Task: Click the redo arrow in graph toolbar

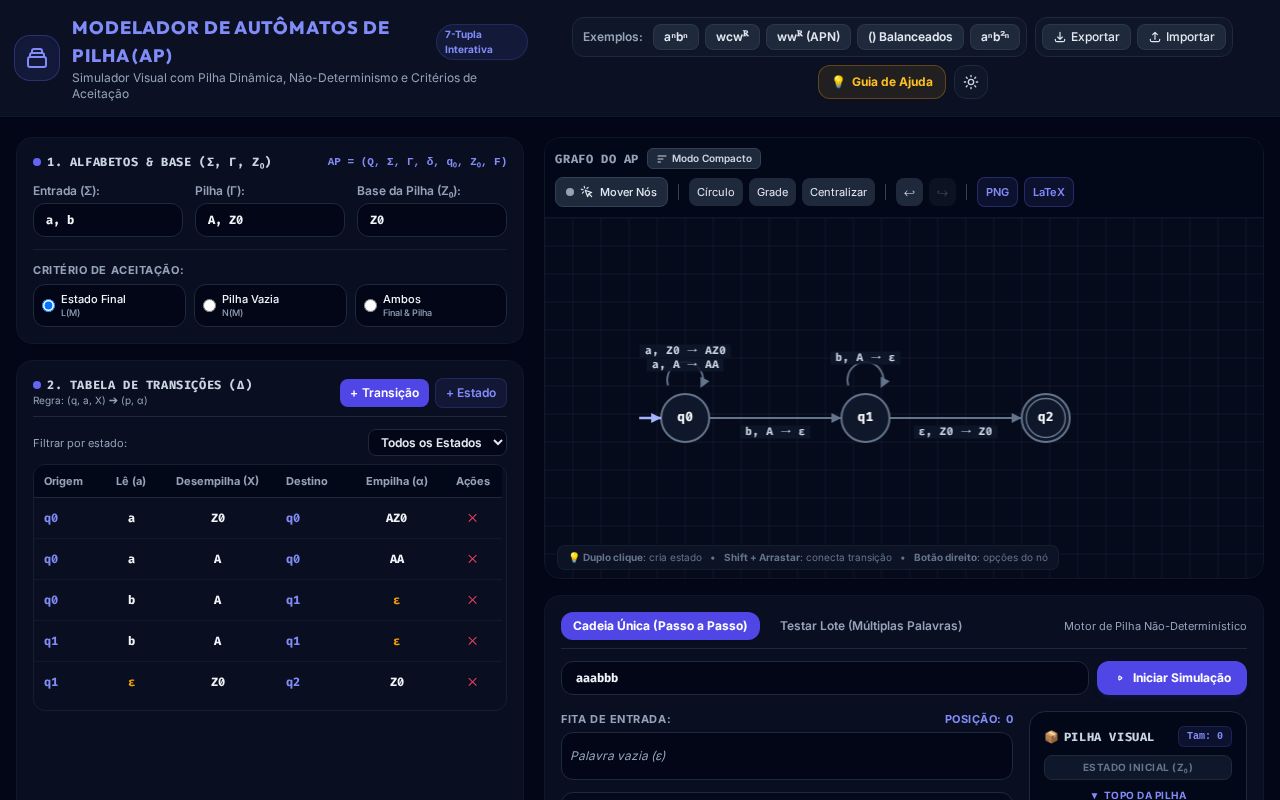Action: (942, 192)
